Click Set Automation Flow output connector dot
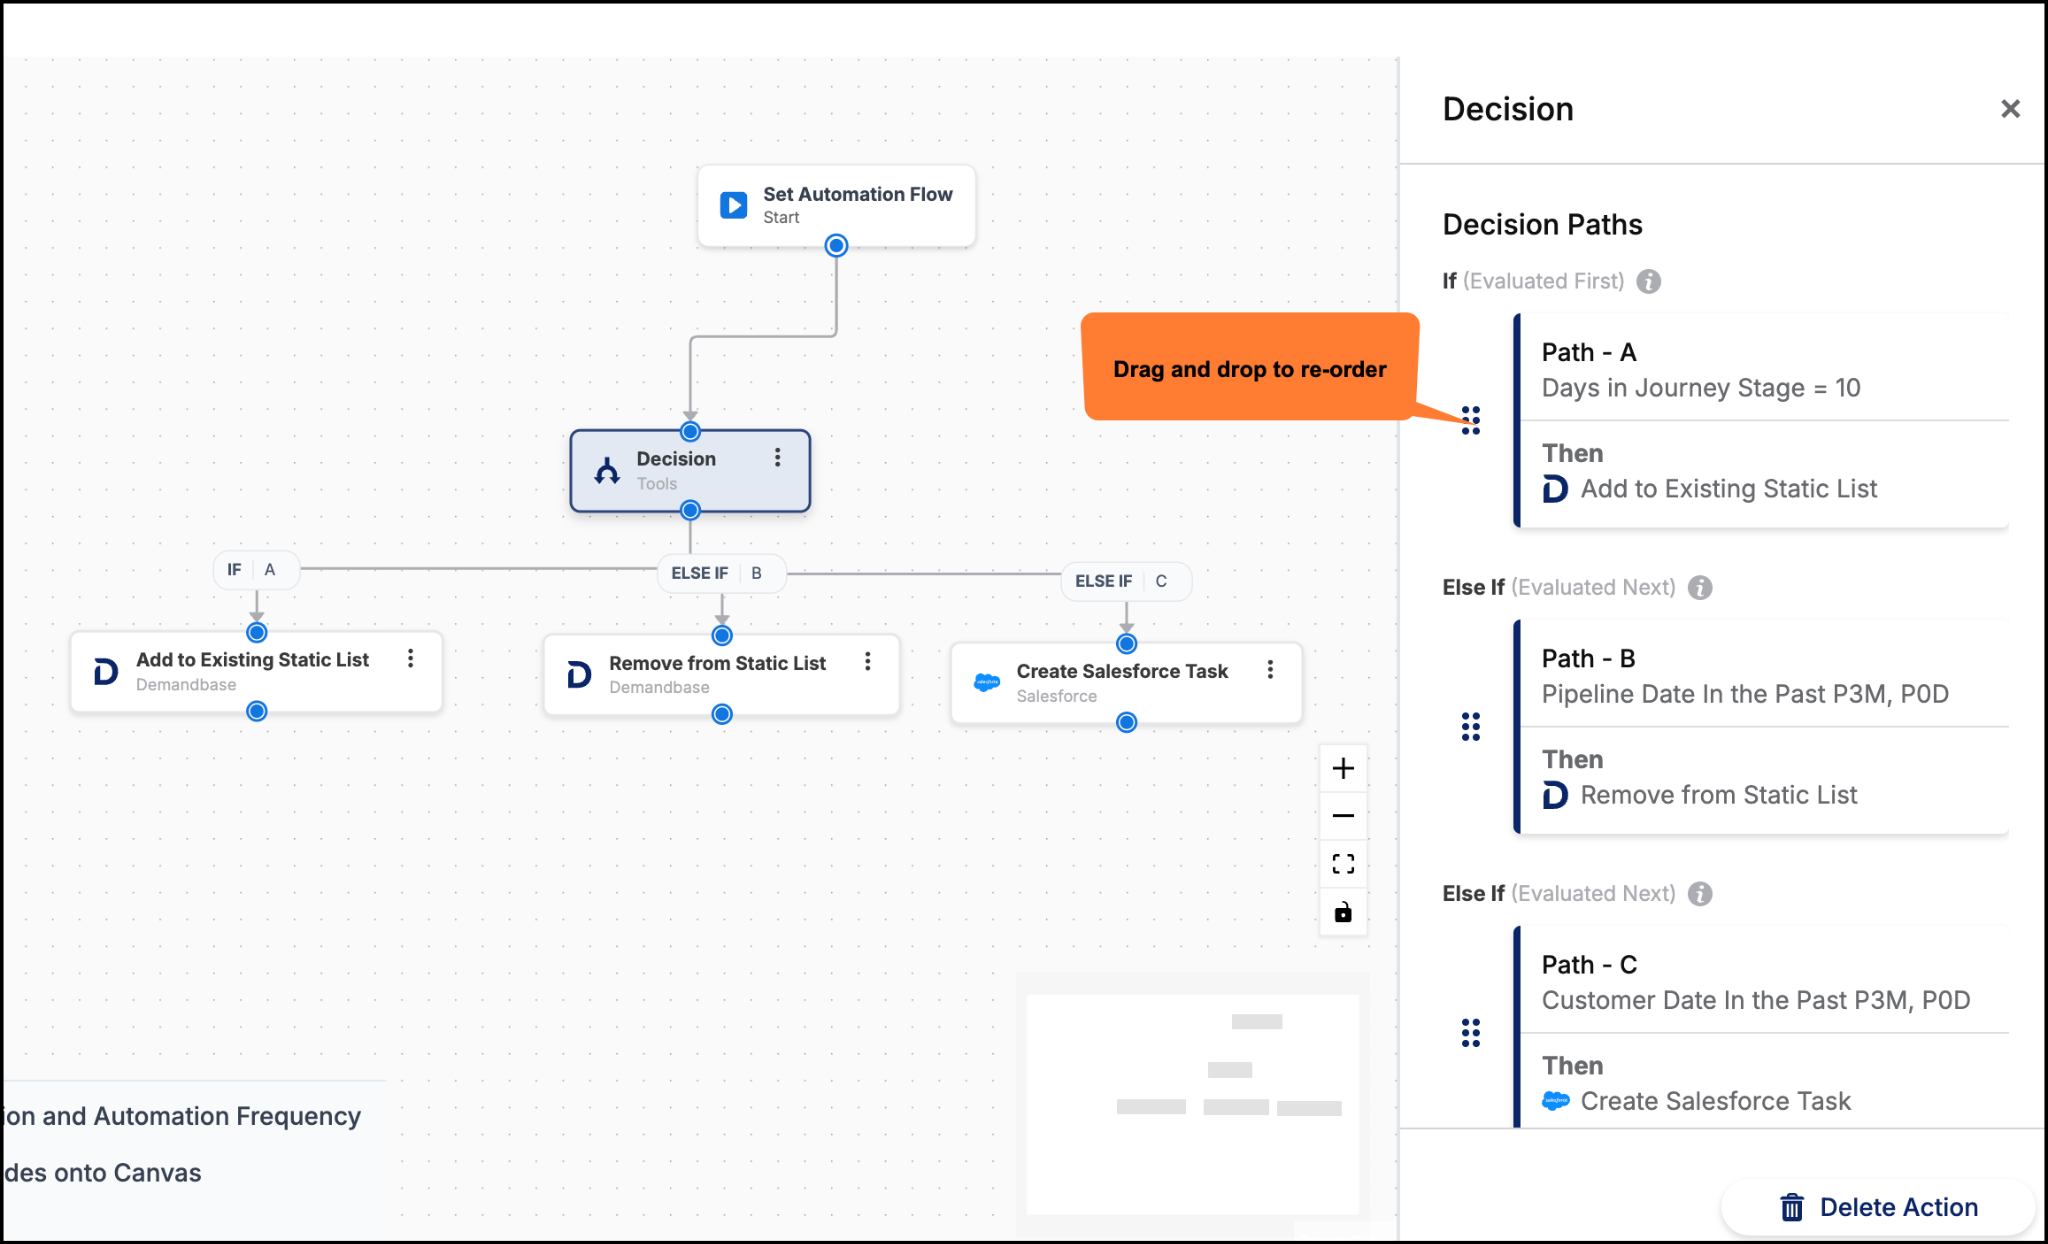 (836, 245)
